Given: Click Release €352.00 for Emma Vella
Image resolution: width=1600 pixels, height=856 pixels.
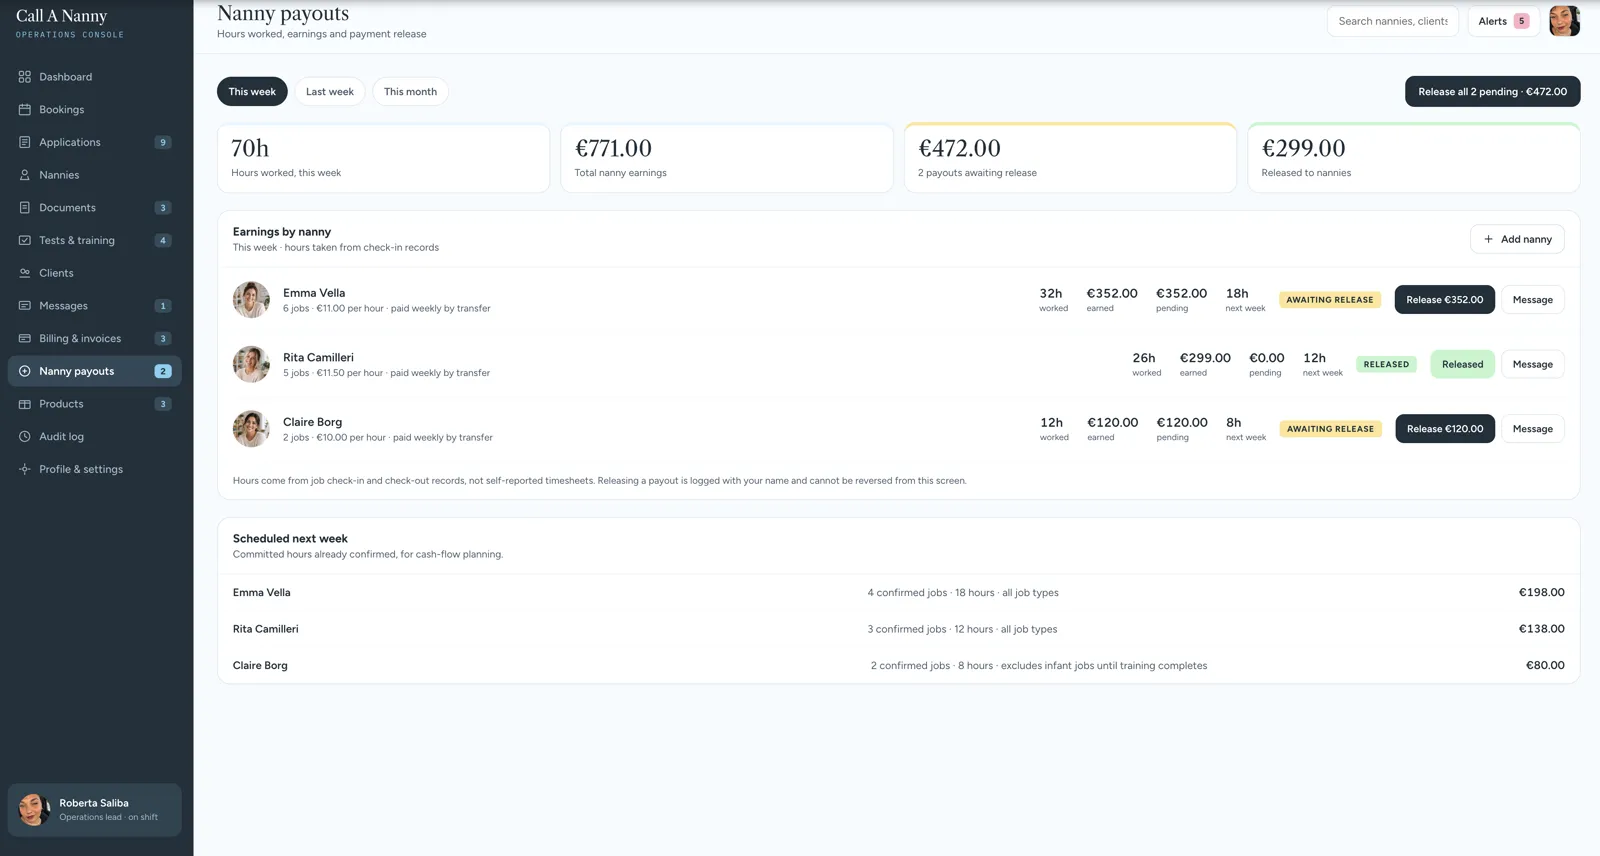Looking at the screenshot, I should click(1444, 300).
